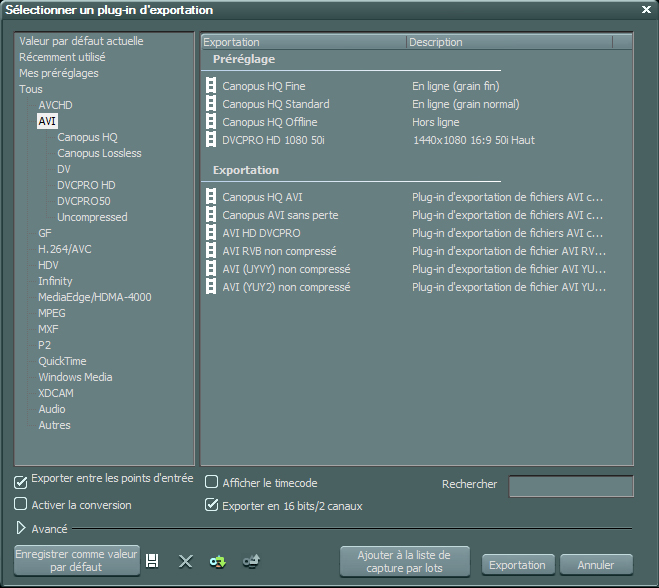Viewport: 659px width, 588px height.
Task: Select AVI RVB non compressé exporter
Action: [x=416, y=251]
